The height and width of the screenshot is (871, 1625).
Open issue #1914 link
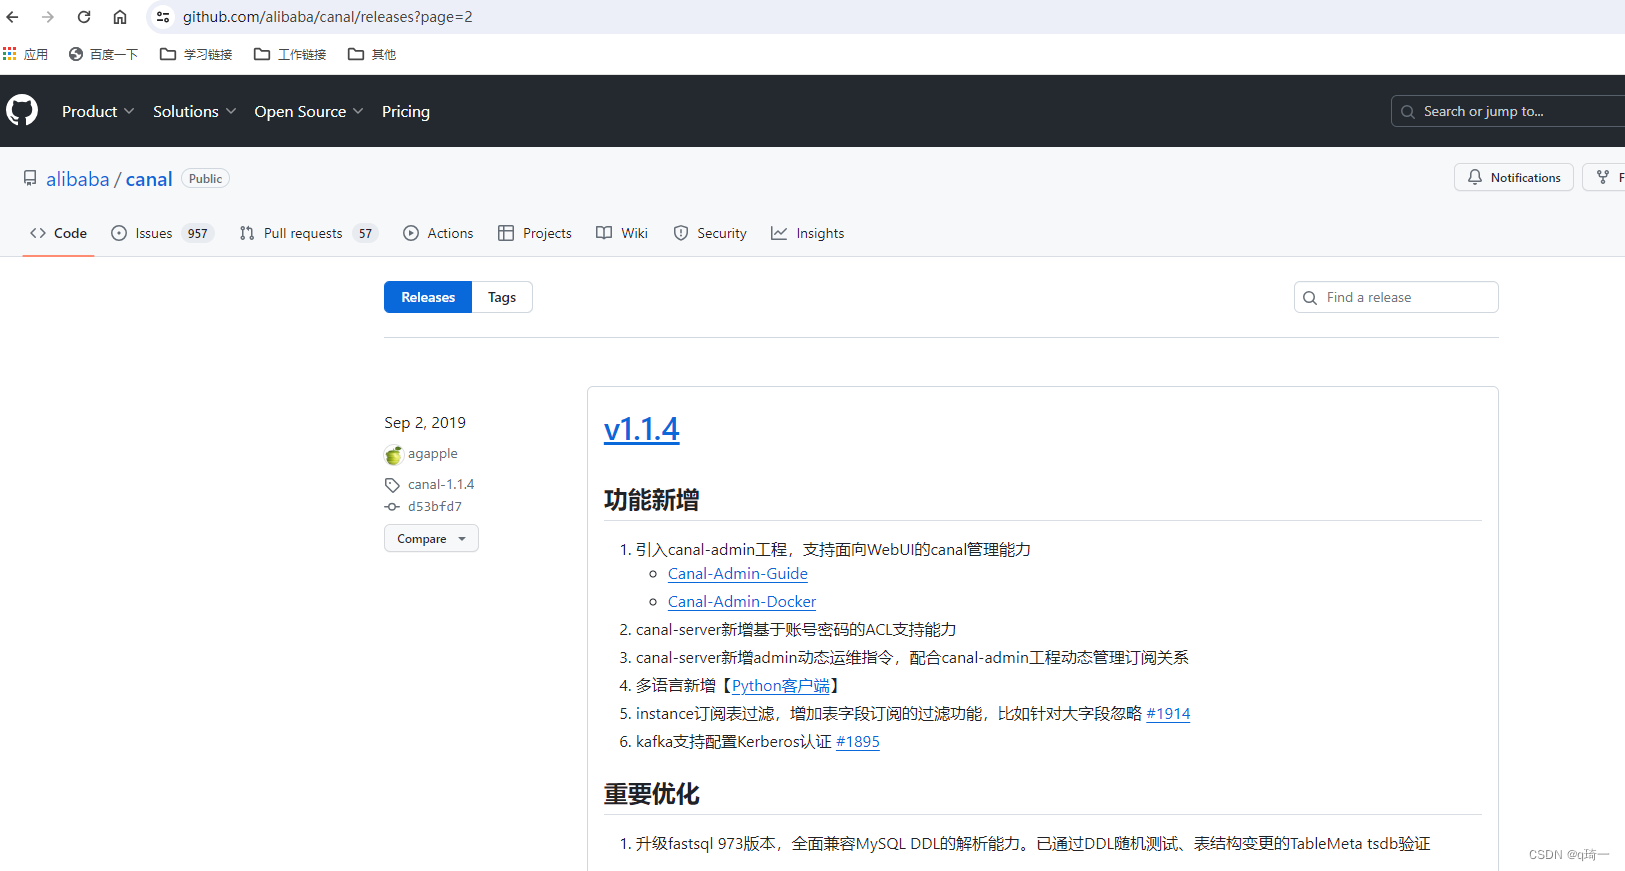tap(1168, 714)
